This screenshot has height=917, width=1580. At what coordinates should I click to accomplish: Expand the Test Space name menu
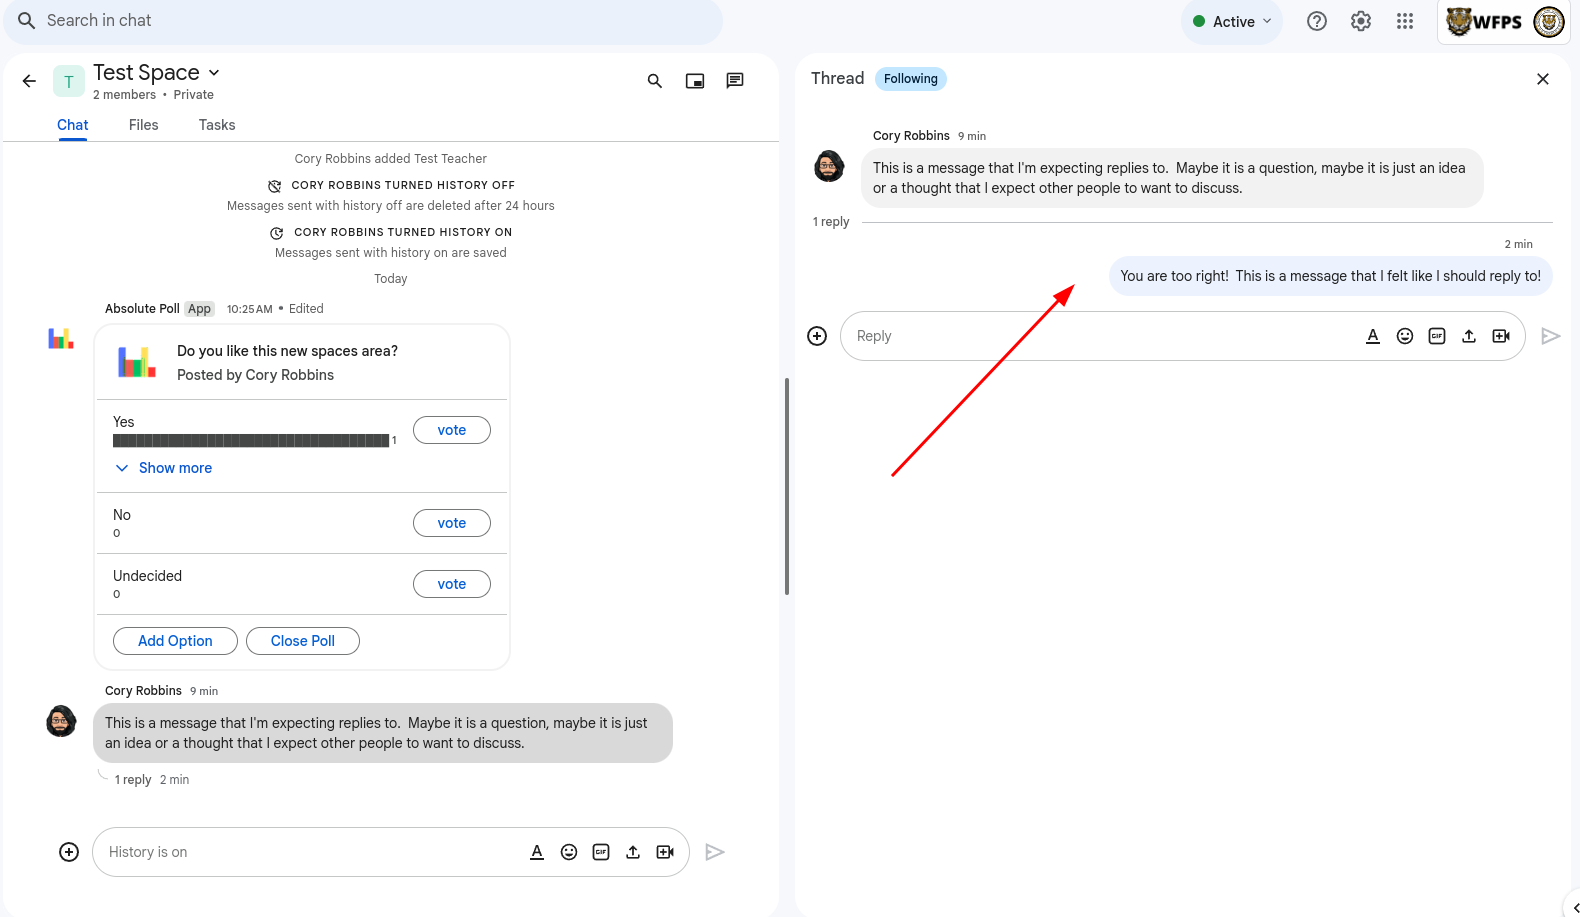coord(214,73)
